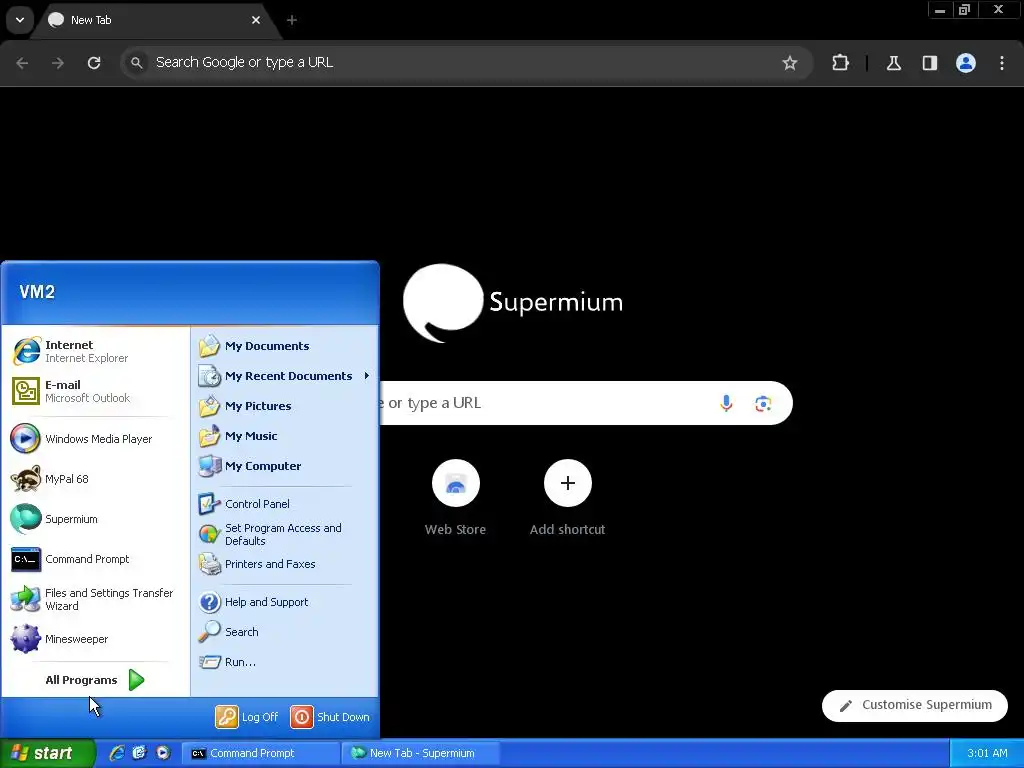
Task: Click the browser Back arrow
Action: (x=22, y=63)
